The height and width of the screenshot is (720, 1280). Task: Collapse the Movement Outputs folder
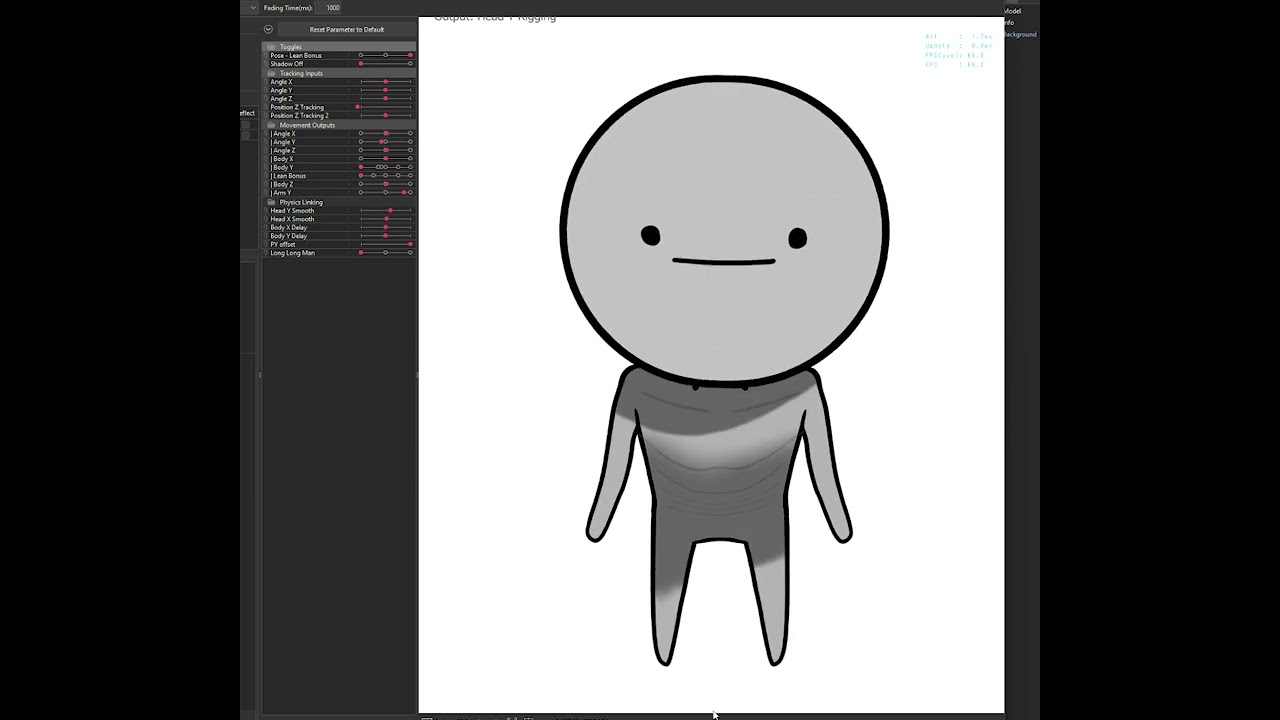271,125
